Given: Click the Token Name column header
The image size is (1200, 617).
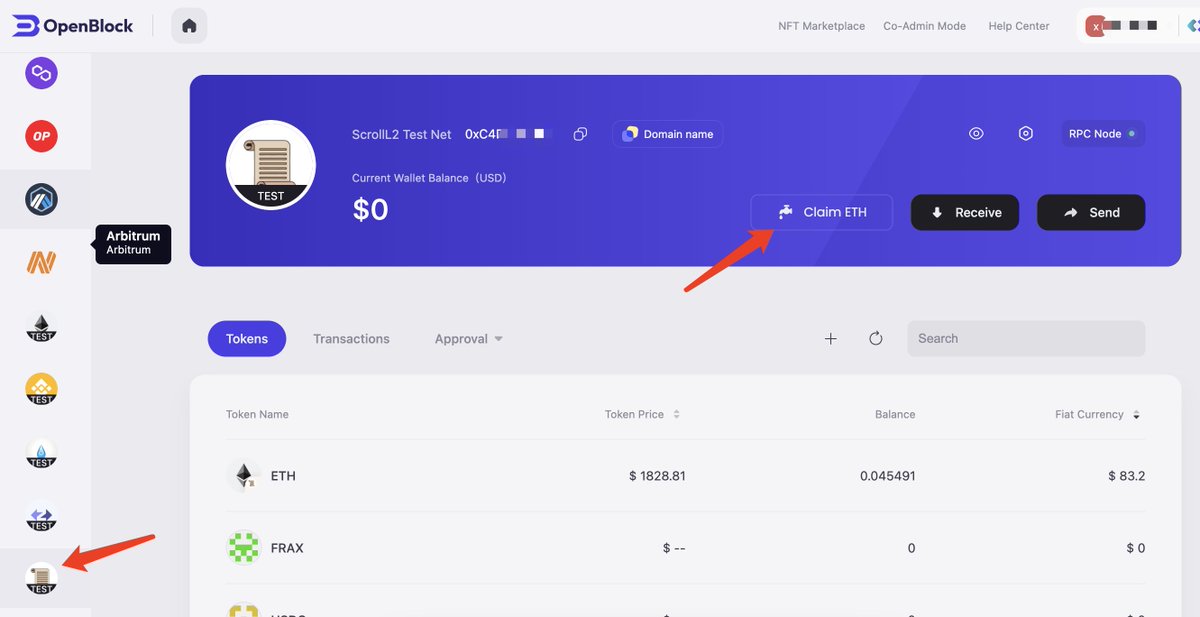Looking at the screenshot, I should [x=257, y=414].
